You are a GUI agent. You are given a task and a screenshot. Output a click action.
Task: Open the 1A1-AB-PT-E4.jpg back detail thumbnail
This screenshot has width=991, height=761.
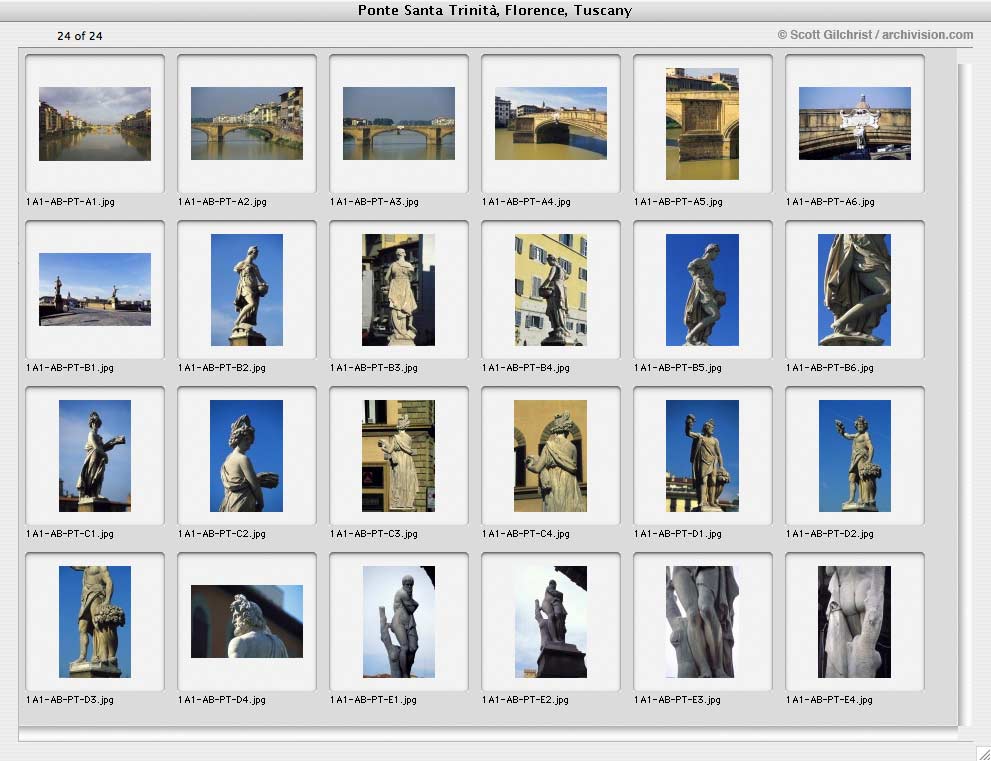point(854,622)
